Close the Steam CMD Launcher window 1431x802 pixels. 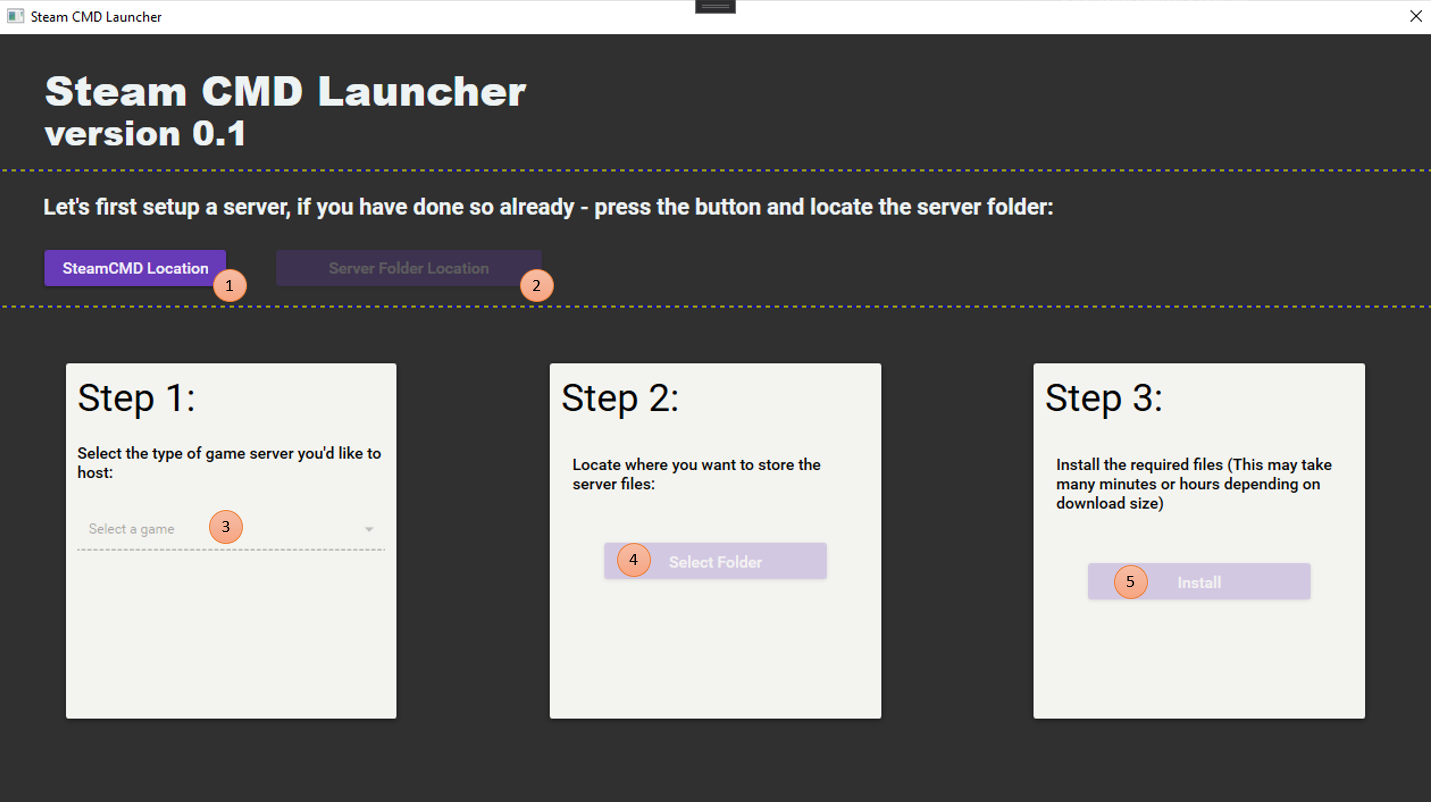point(1415,16)
